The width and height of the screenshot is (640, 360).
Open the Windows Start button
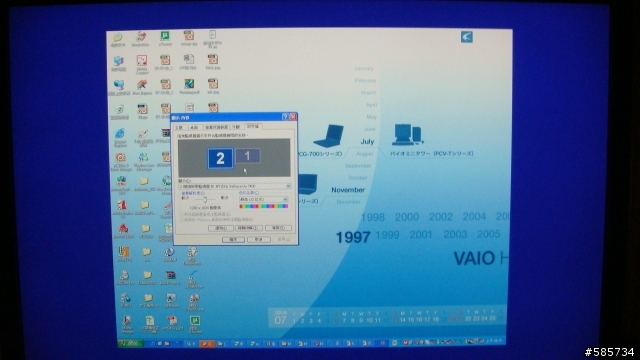[x=130, y=344]
